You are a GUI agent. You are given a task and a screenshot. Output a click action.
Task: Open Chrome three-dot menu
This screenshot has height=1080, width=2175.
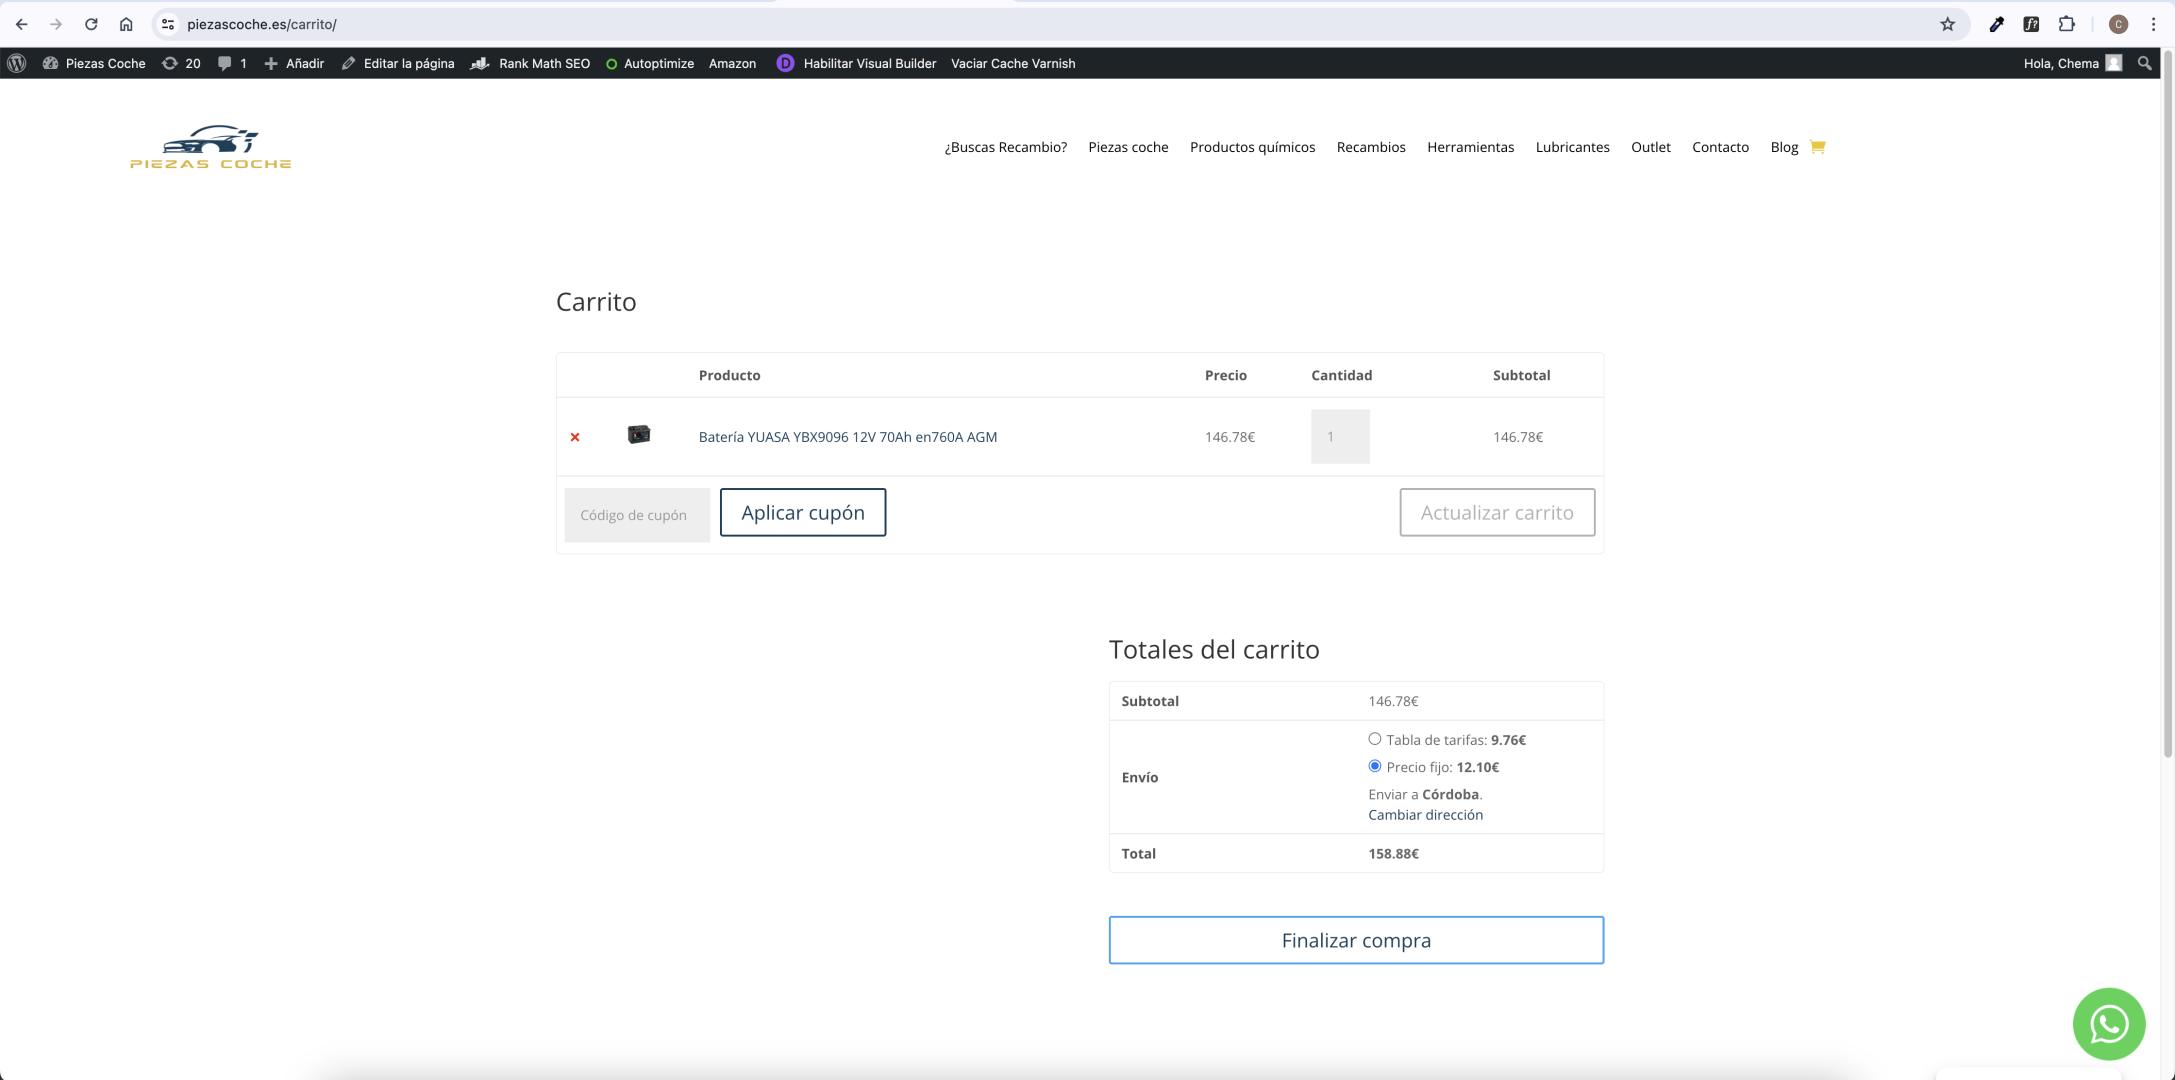2153,24
